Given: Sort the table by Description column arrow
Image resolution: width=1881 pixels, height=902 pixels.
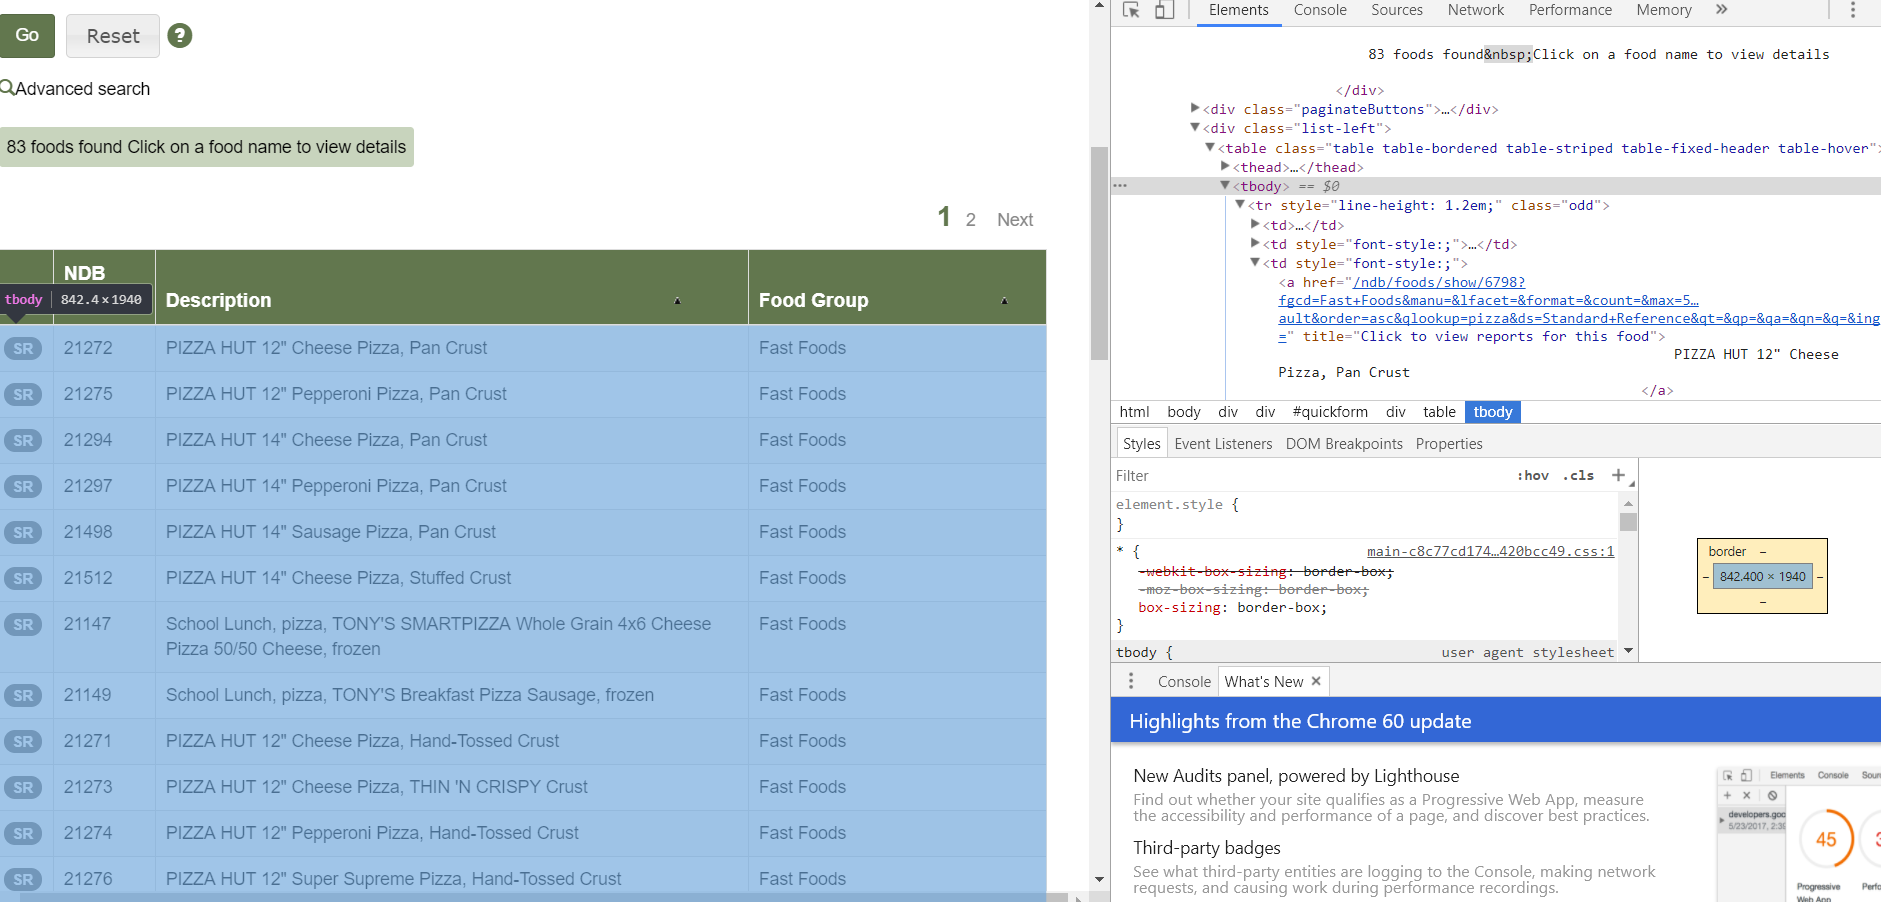Looking at the screenshot, I should [x=677, y=301].
